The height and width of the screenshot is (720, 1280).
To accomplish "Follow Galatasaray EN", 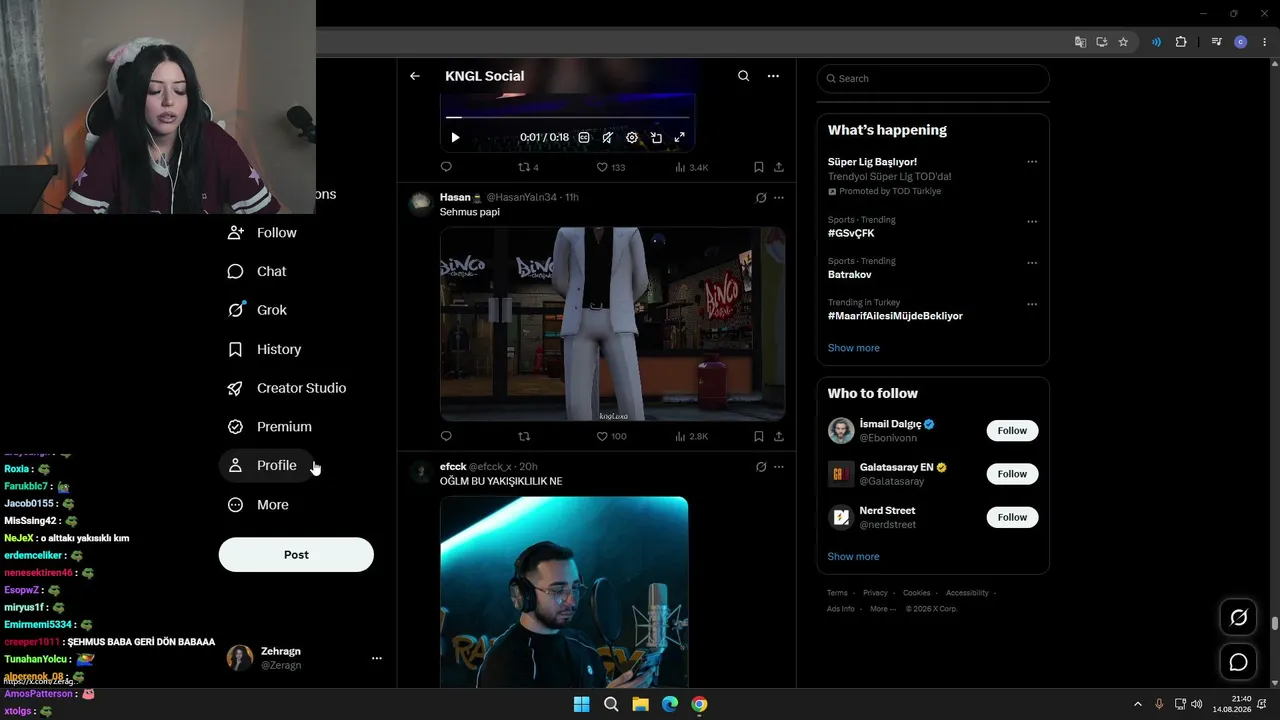I will pos(1012,474).
